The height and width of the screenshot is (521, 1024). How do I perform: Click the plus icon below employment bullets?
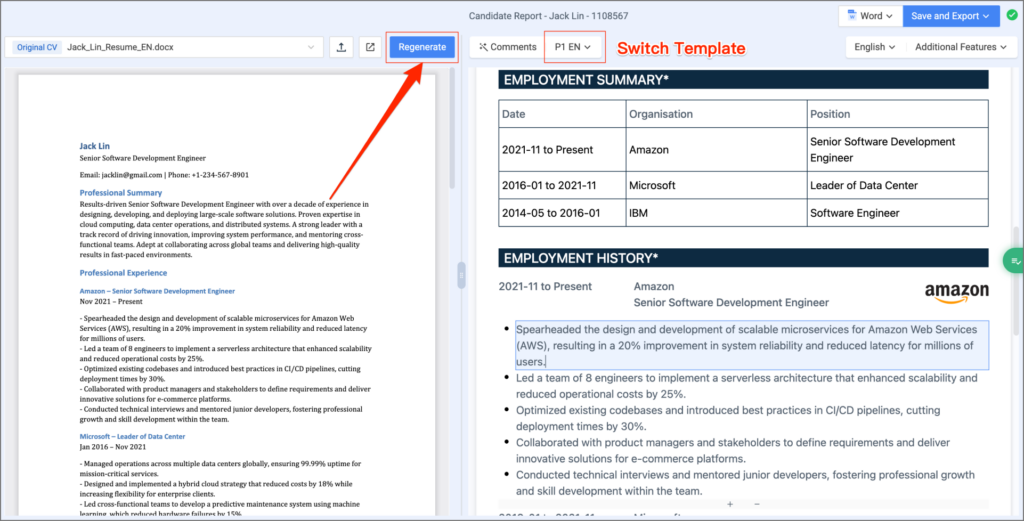(x=730, y=504)
